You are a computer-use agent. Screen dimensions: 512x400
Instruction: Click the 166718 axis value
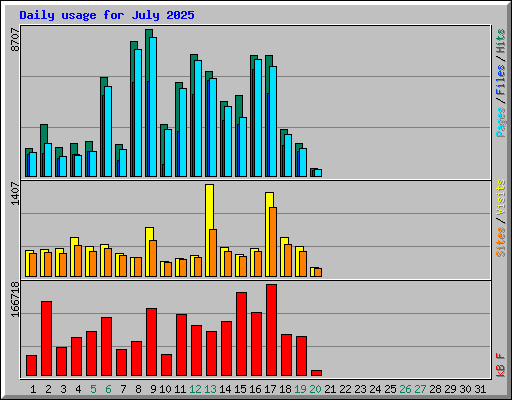(x=15, y=299)
